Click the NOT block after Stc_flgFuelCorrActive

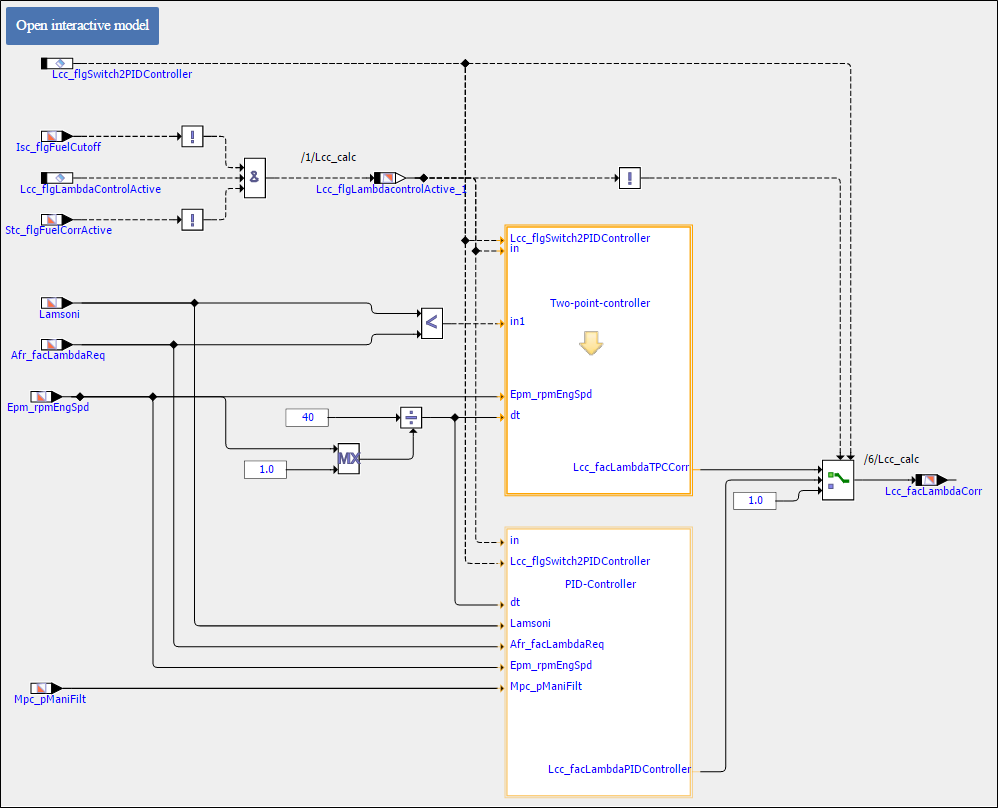192,220
